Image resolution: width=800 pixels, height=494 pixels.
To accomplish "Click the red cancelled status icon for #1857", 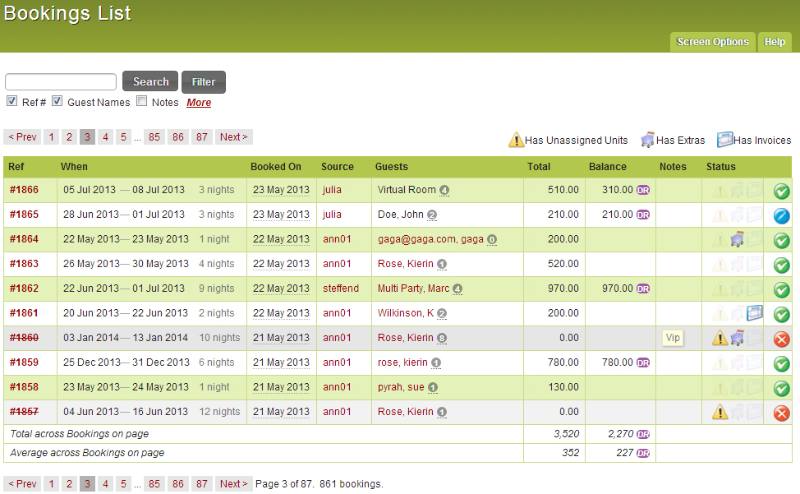I will point(781,413).
